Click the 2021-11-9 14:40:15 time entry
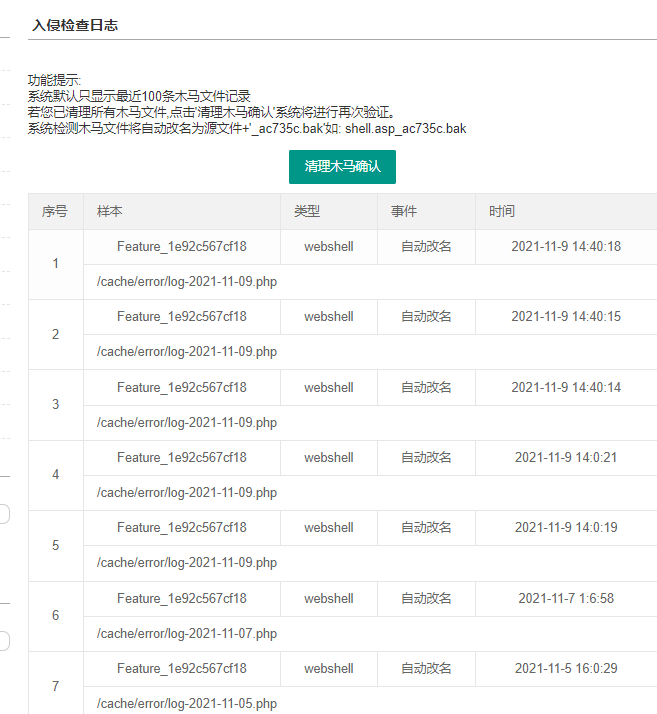The height and width of the screenshot is (714, 657). 566,317
